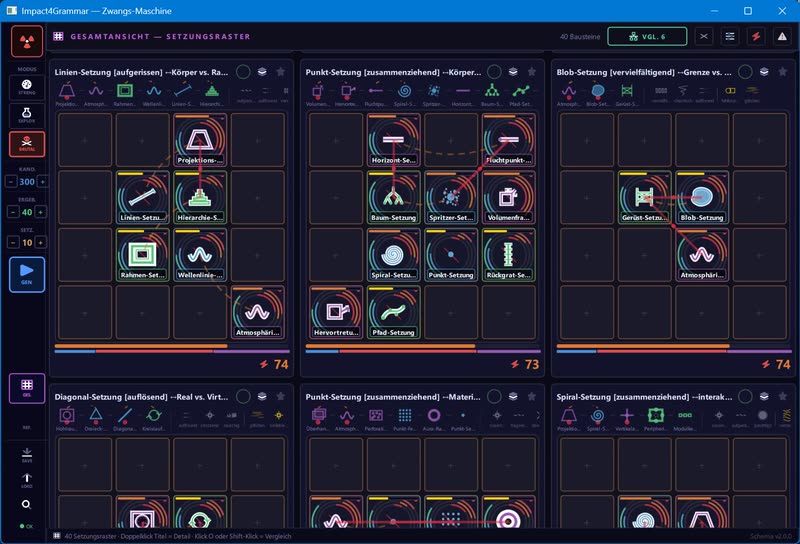Select Projektions tile in Linien-Setzung grid

point(200,140)
